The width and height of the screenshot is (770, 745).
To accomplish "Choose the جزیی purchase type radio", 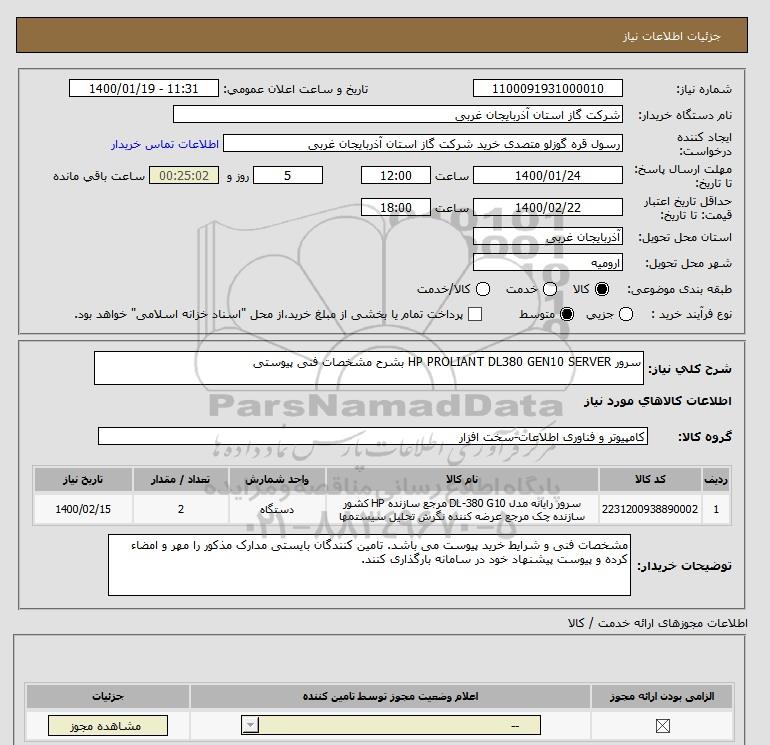I will tap(626, 314).
